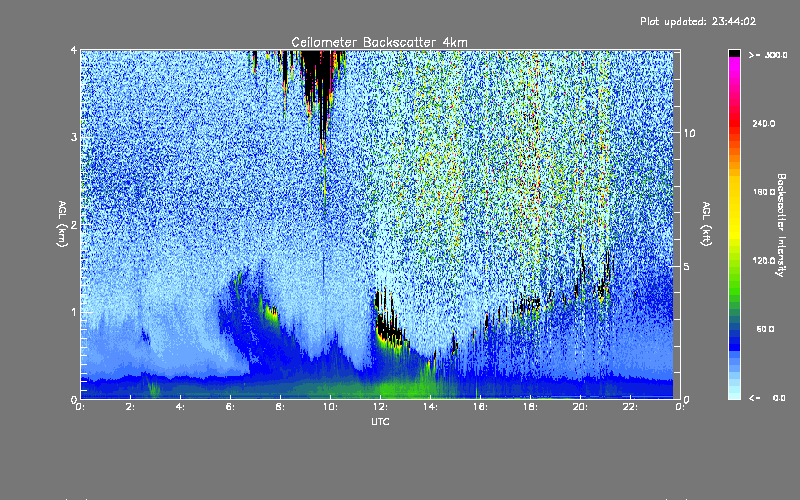The image size is (800, 500).
Task: Click the '5' kft tick label on the right axis
Action: click(686, 266)
